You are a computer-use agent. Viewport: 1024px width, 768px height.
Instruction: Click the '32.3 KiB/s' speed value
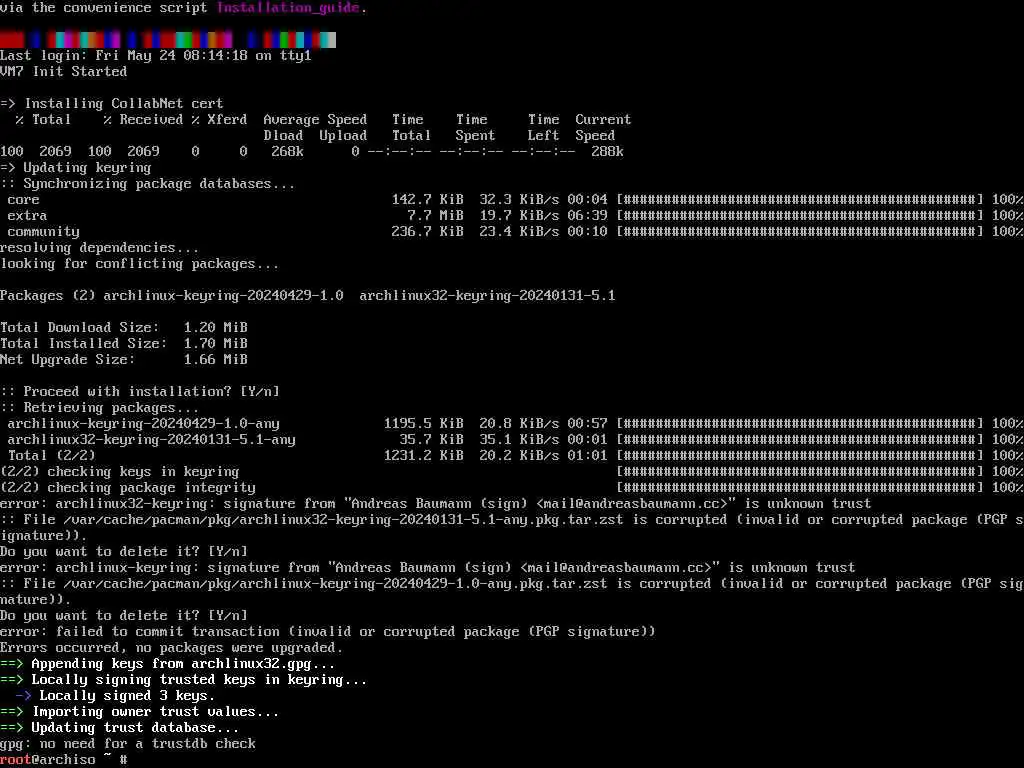pyautogui.click(x=519, y=200)
